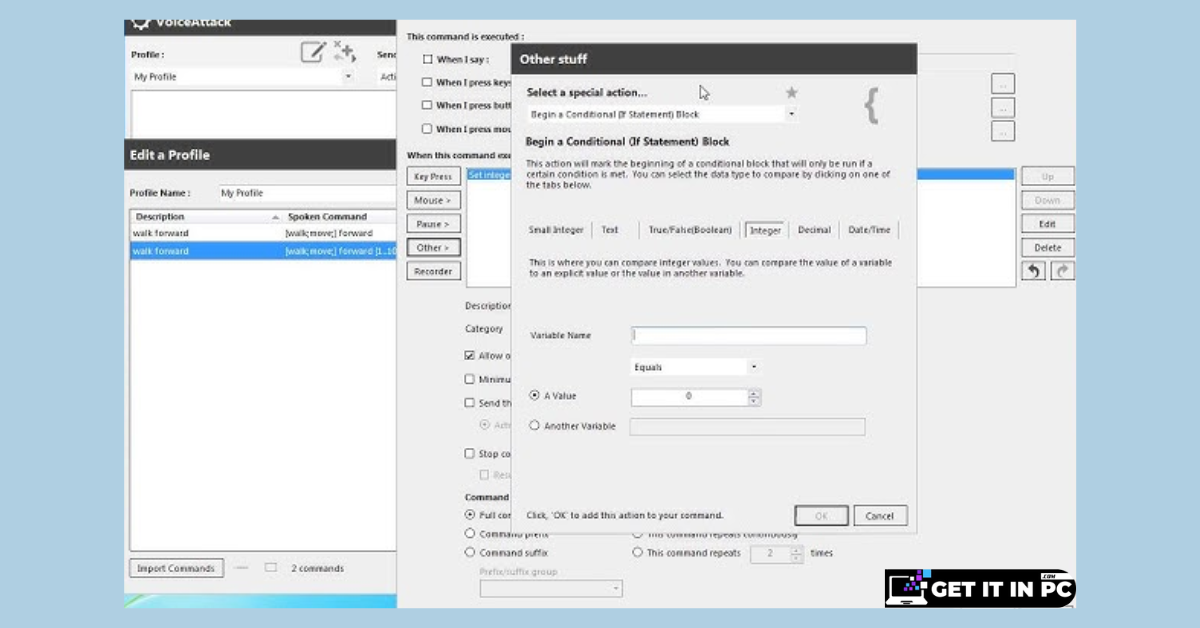This screenshot has height=628, width=1200.
Task: Click the Key Press button
Action: pos(433,176)
